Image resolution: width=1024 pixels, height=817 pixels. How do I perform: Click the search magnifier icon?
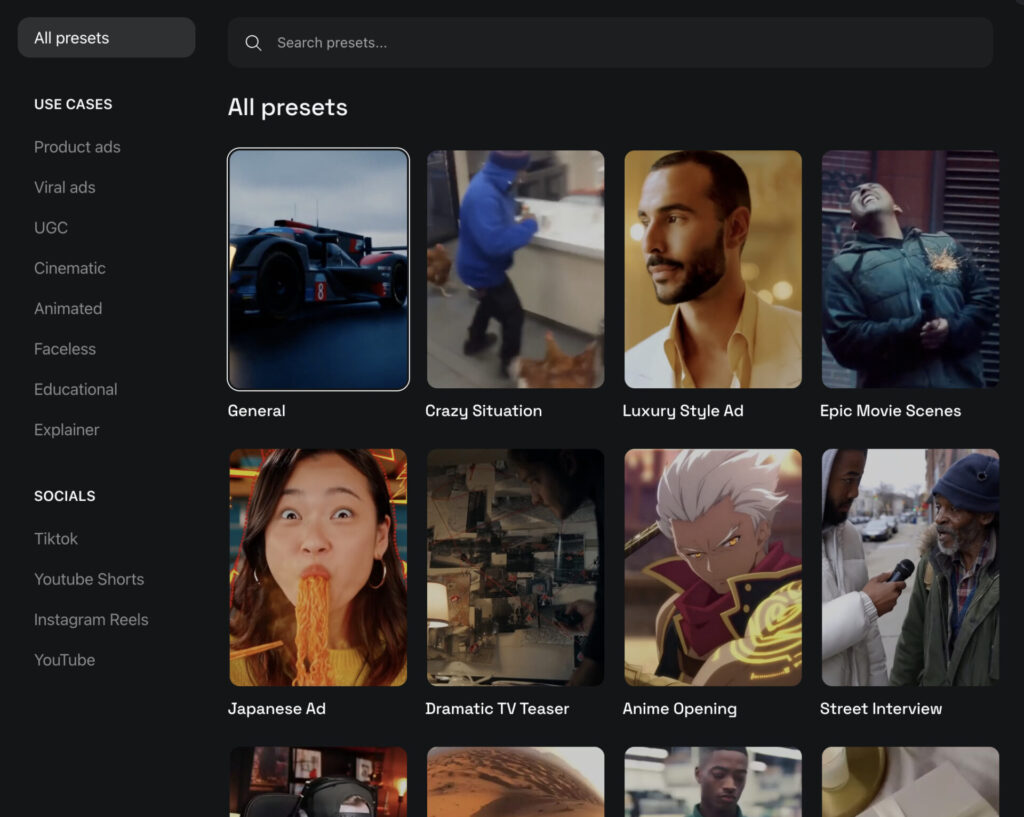pos(253,43)
